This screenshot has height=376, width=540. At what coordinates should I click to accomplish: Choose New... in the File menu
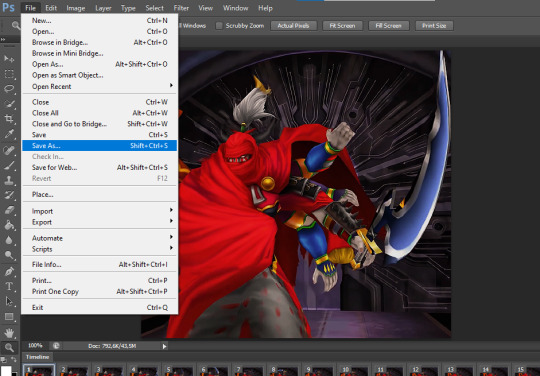pyautogui.click(x=99, y=21)
